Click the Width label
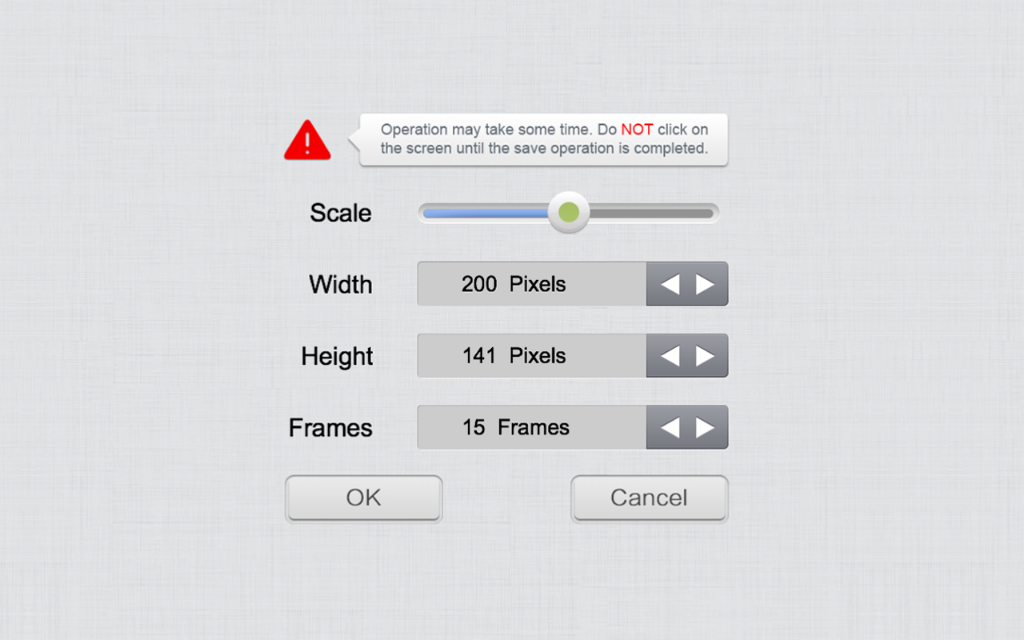Viewport: 1024px width, 640px height. [x=340, y=285]
